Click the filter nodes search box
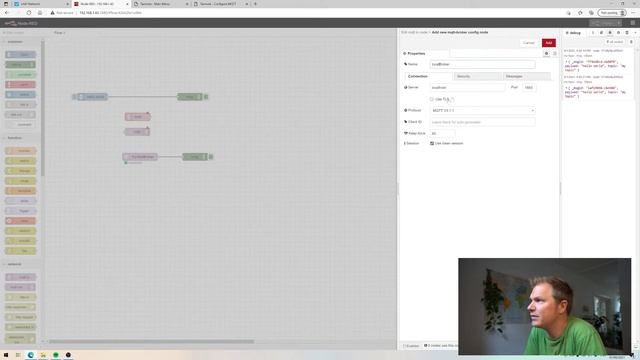640x360 pixels. (21, 33)
